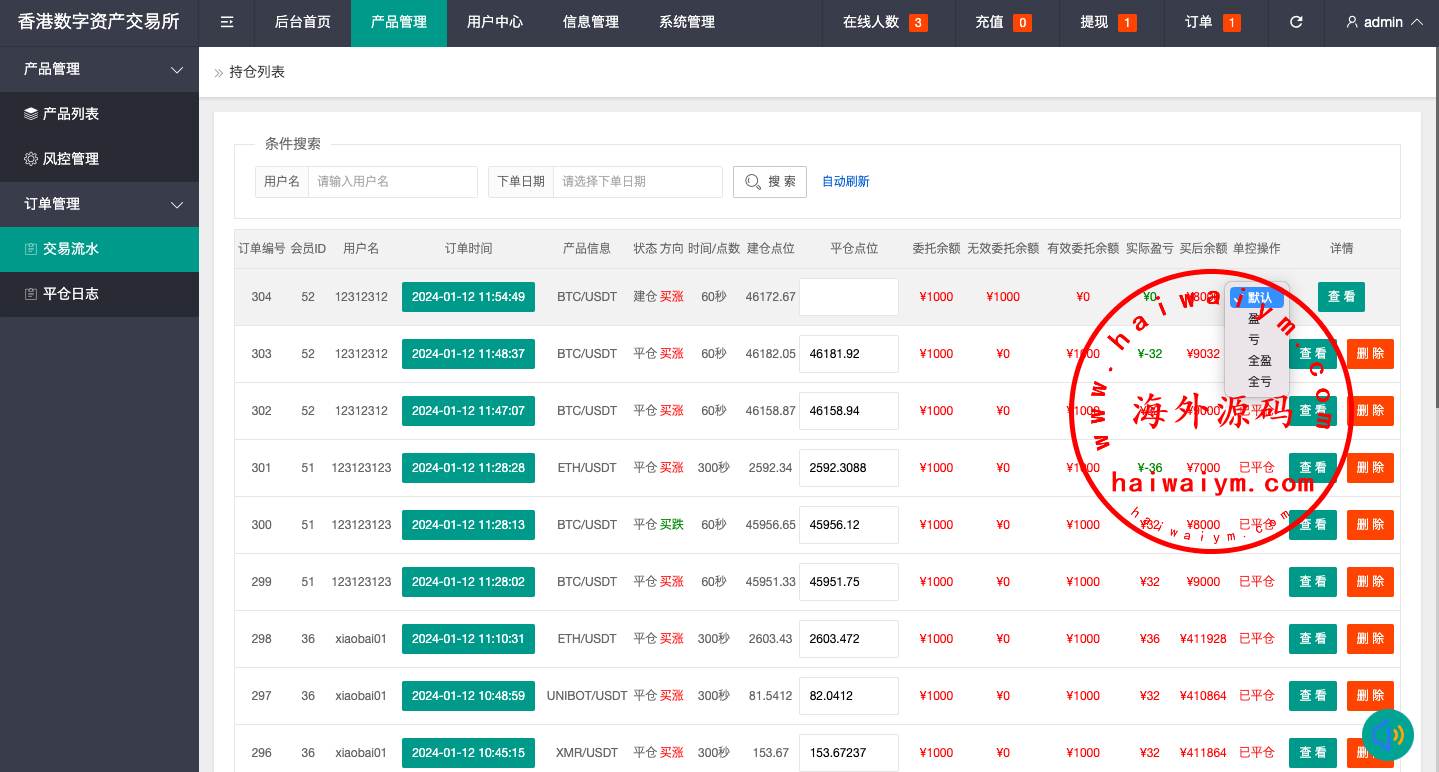1439x772 pixels.
Task: Open the 系统管理 top menu
Action: (687, 22)
